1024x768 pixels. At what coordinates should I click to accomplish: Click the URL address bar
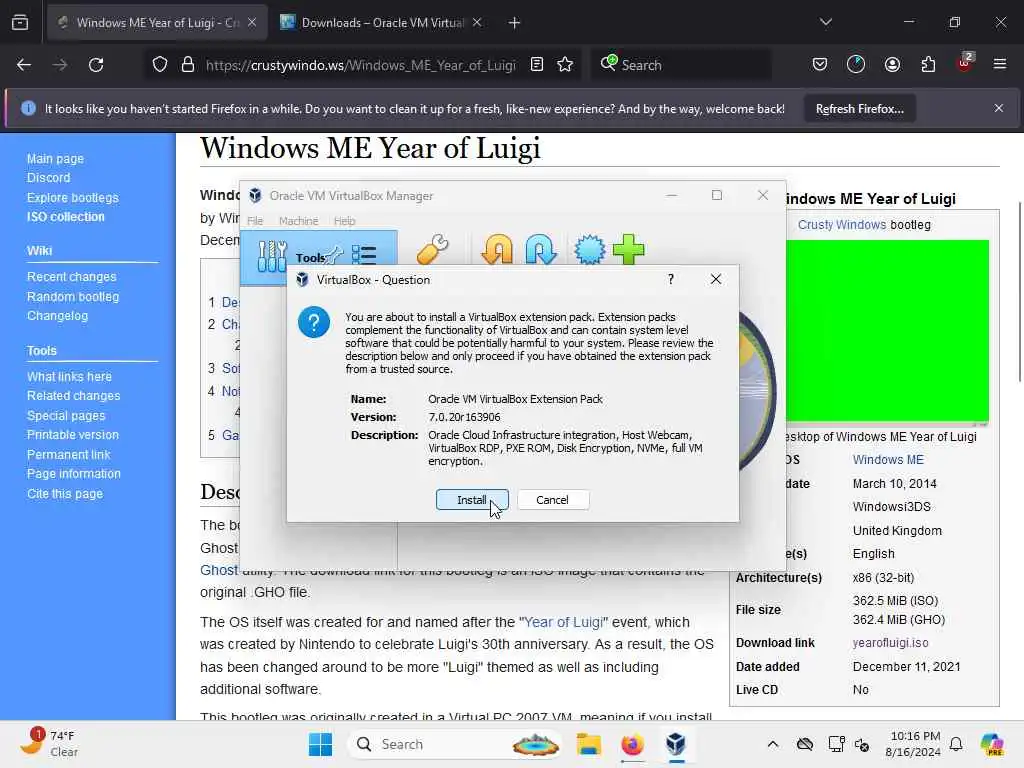(360, 65)
